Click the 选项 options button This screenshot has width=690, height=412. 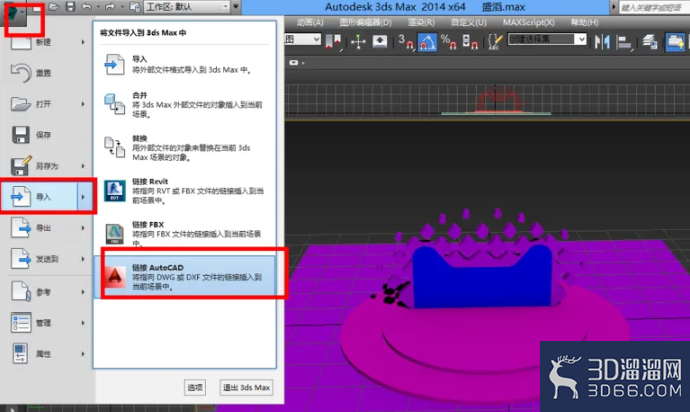pyautogui.click(x=195, y=387)
